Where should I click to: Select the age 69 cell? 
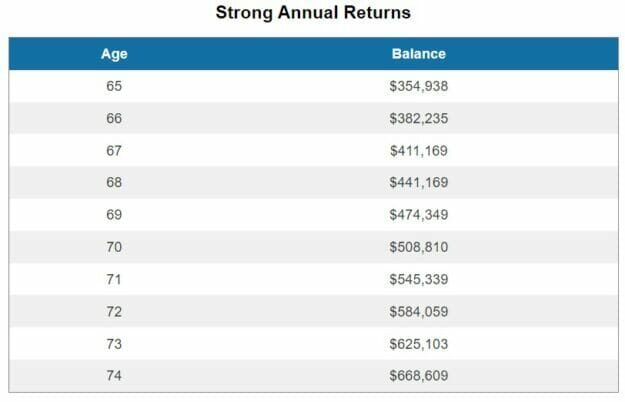click(114, 215)
